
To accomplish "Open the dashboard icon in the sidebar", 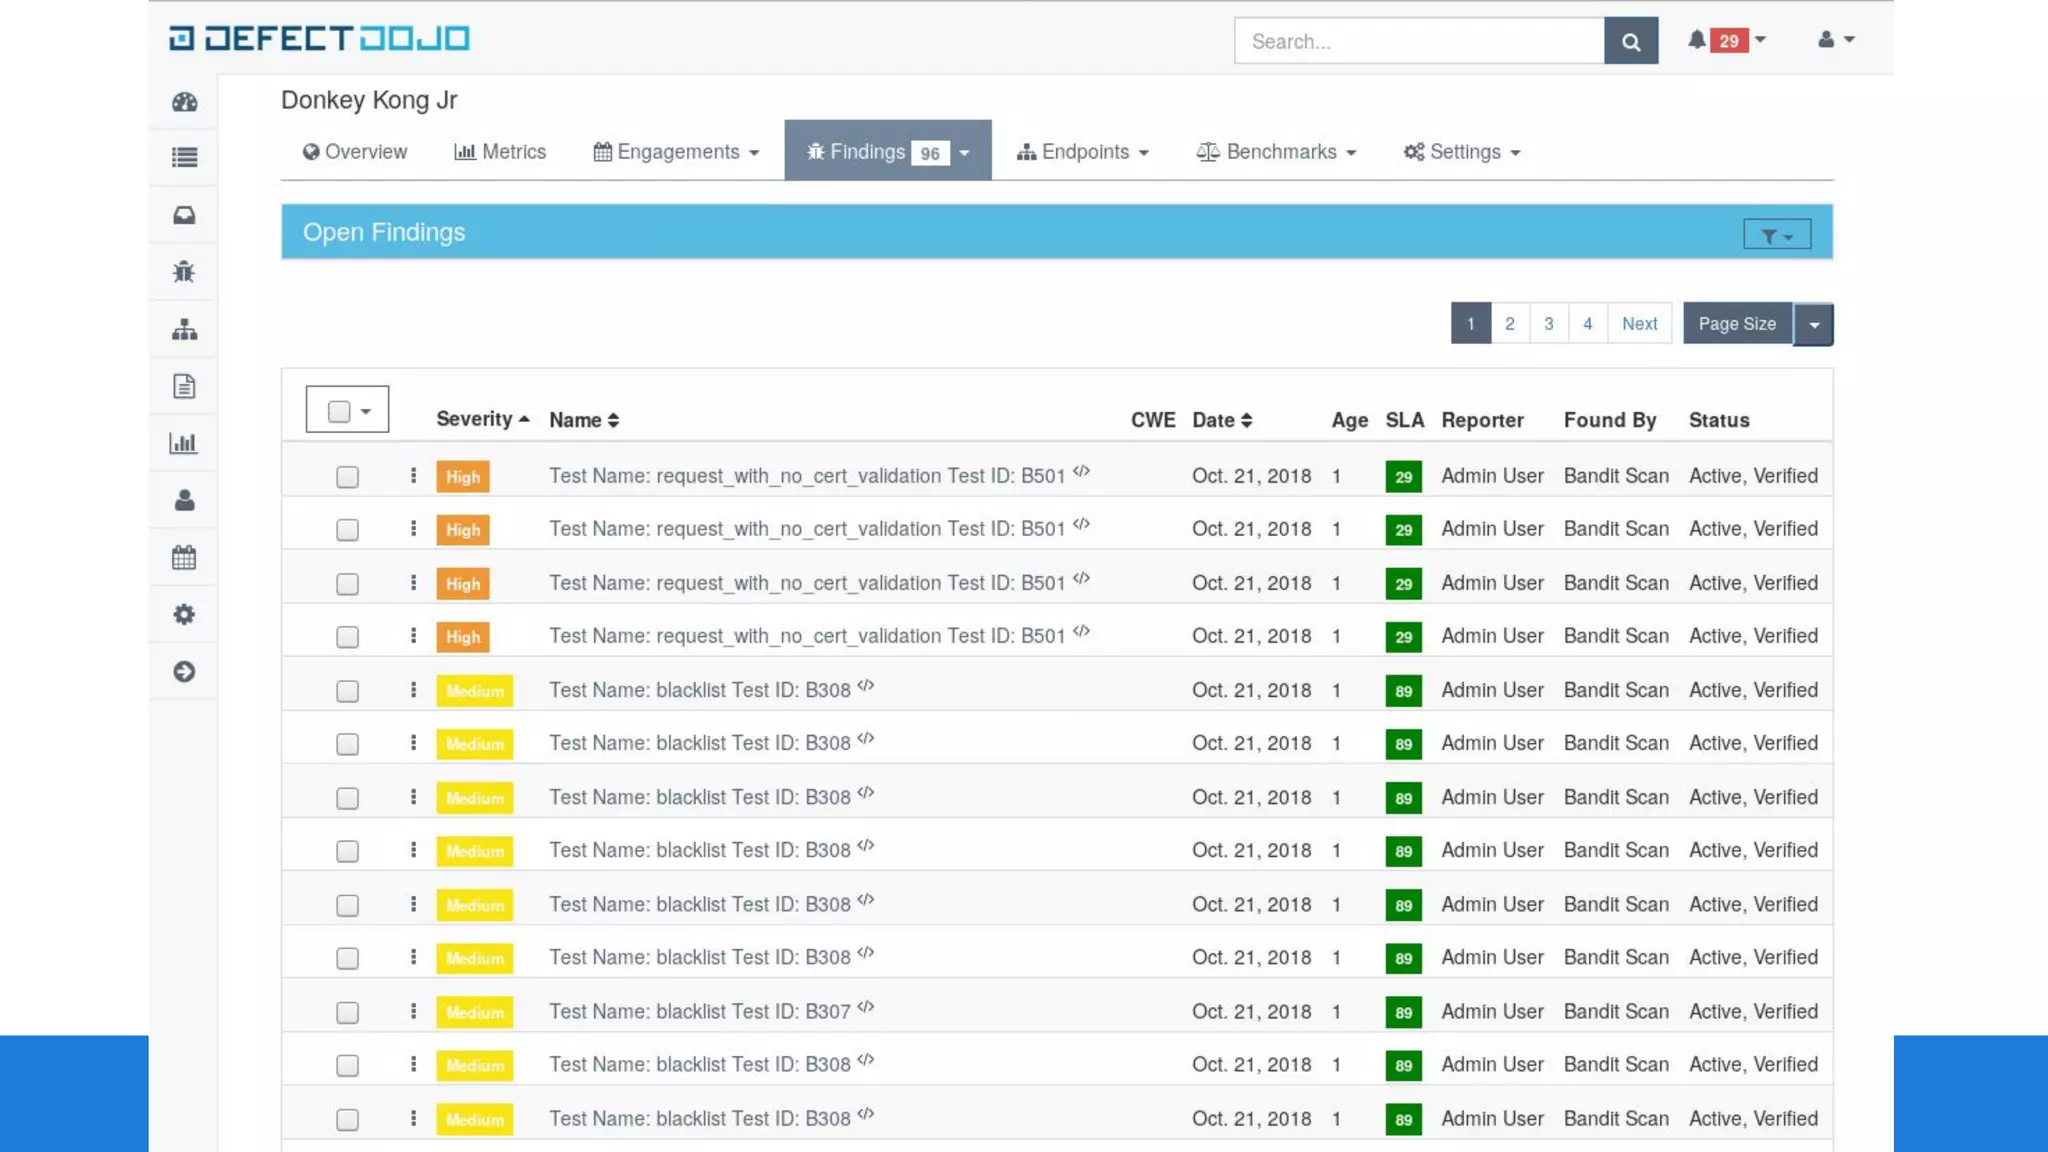I will coord(184,102).
